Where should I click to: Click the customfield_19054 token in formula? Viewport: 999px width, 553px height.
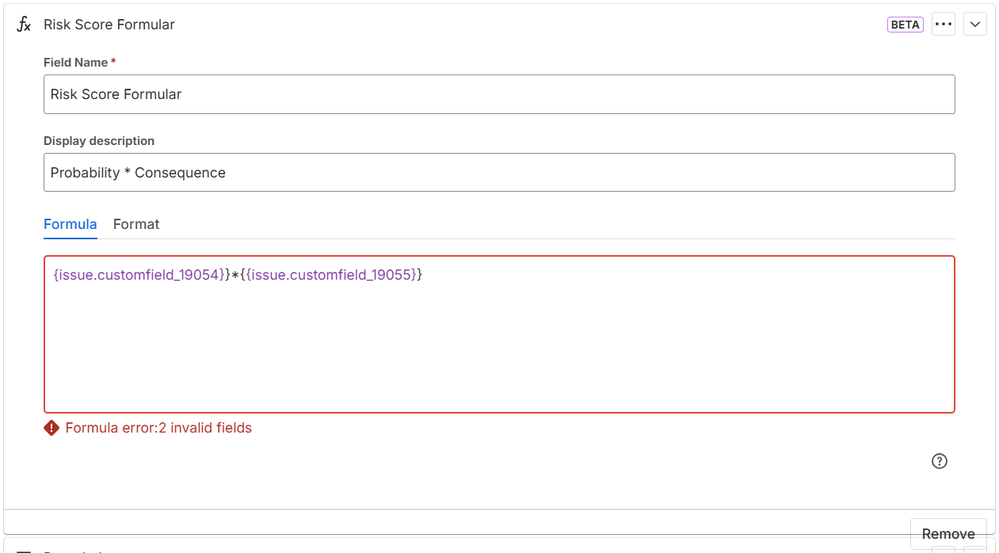tap(139, 275)
